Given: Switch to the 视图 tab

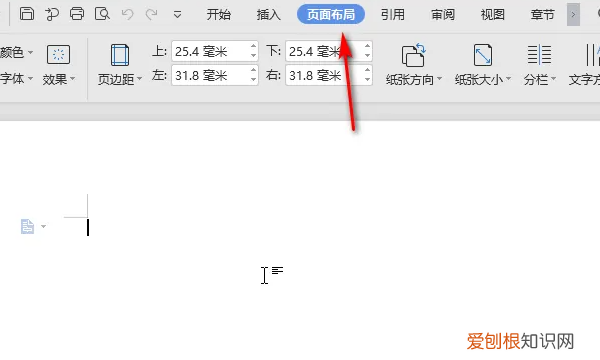Looking at the screenshot, I should (x=492, y=15).
